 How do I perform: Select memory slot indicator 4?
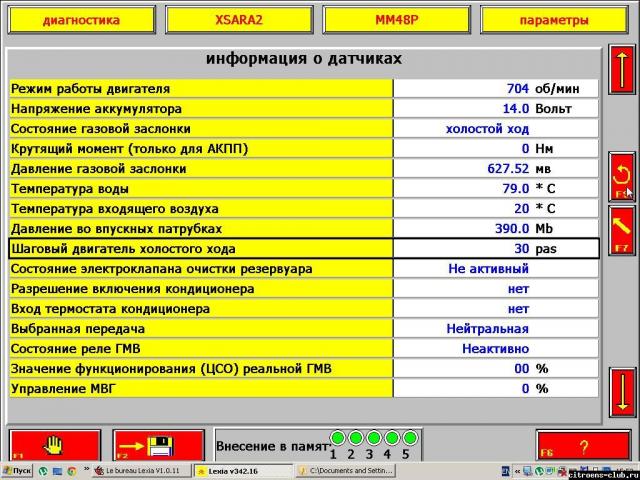click(391, 438)
